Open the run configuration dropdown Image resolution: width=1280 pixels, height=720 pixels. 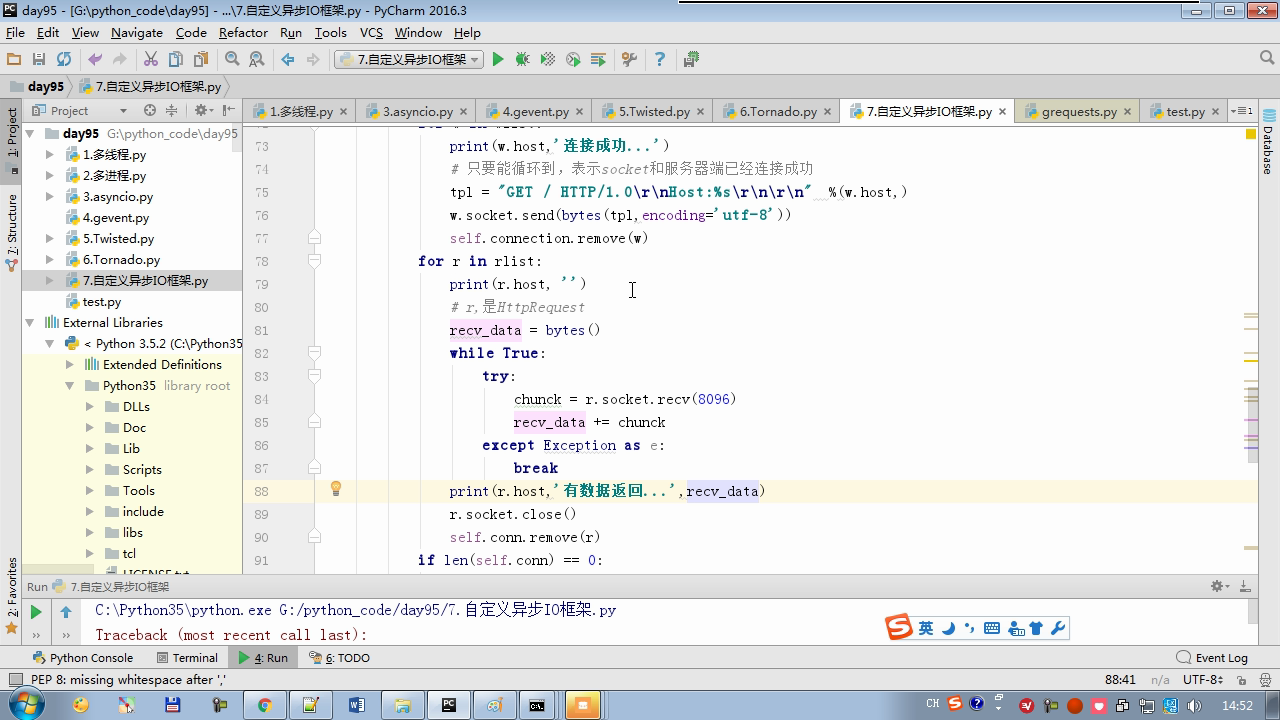[x=409, y=60]
